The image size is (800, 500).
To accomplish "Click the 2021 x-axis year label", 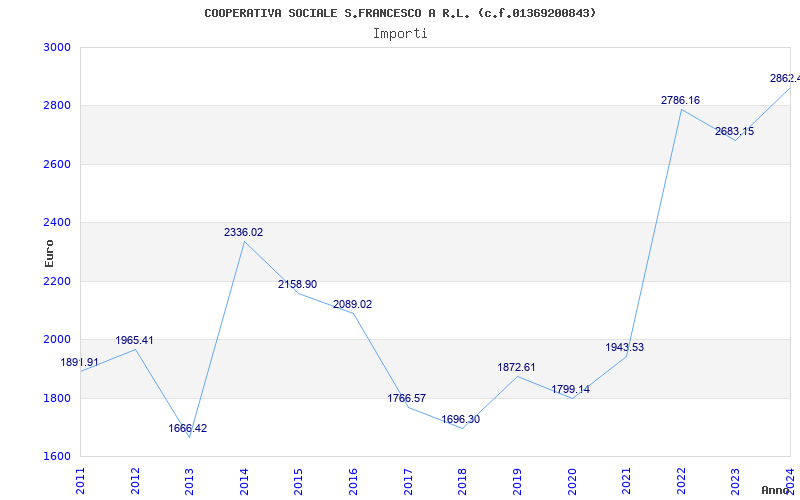I will [x=627, y=481].
